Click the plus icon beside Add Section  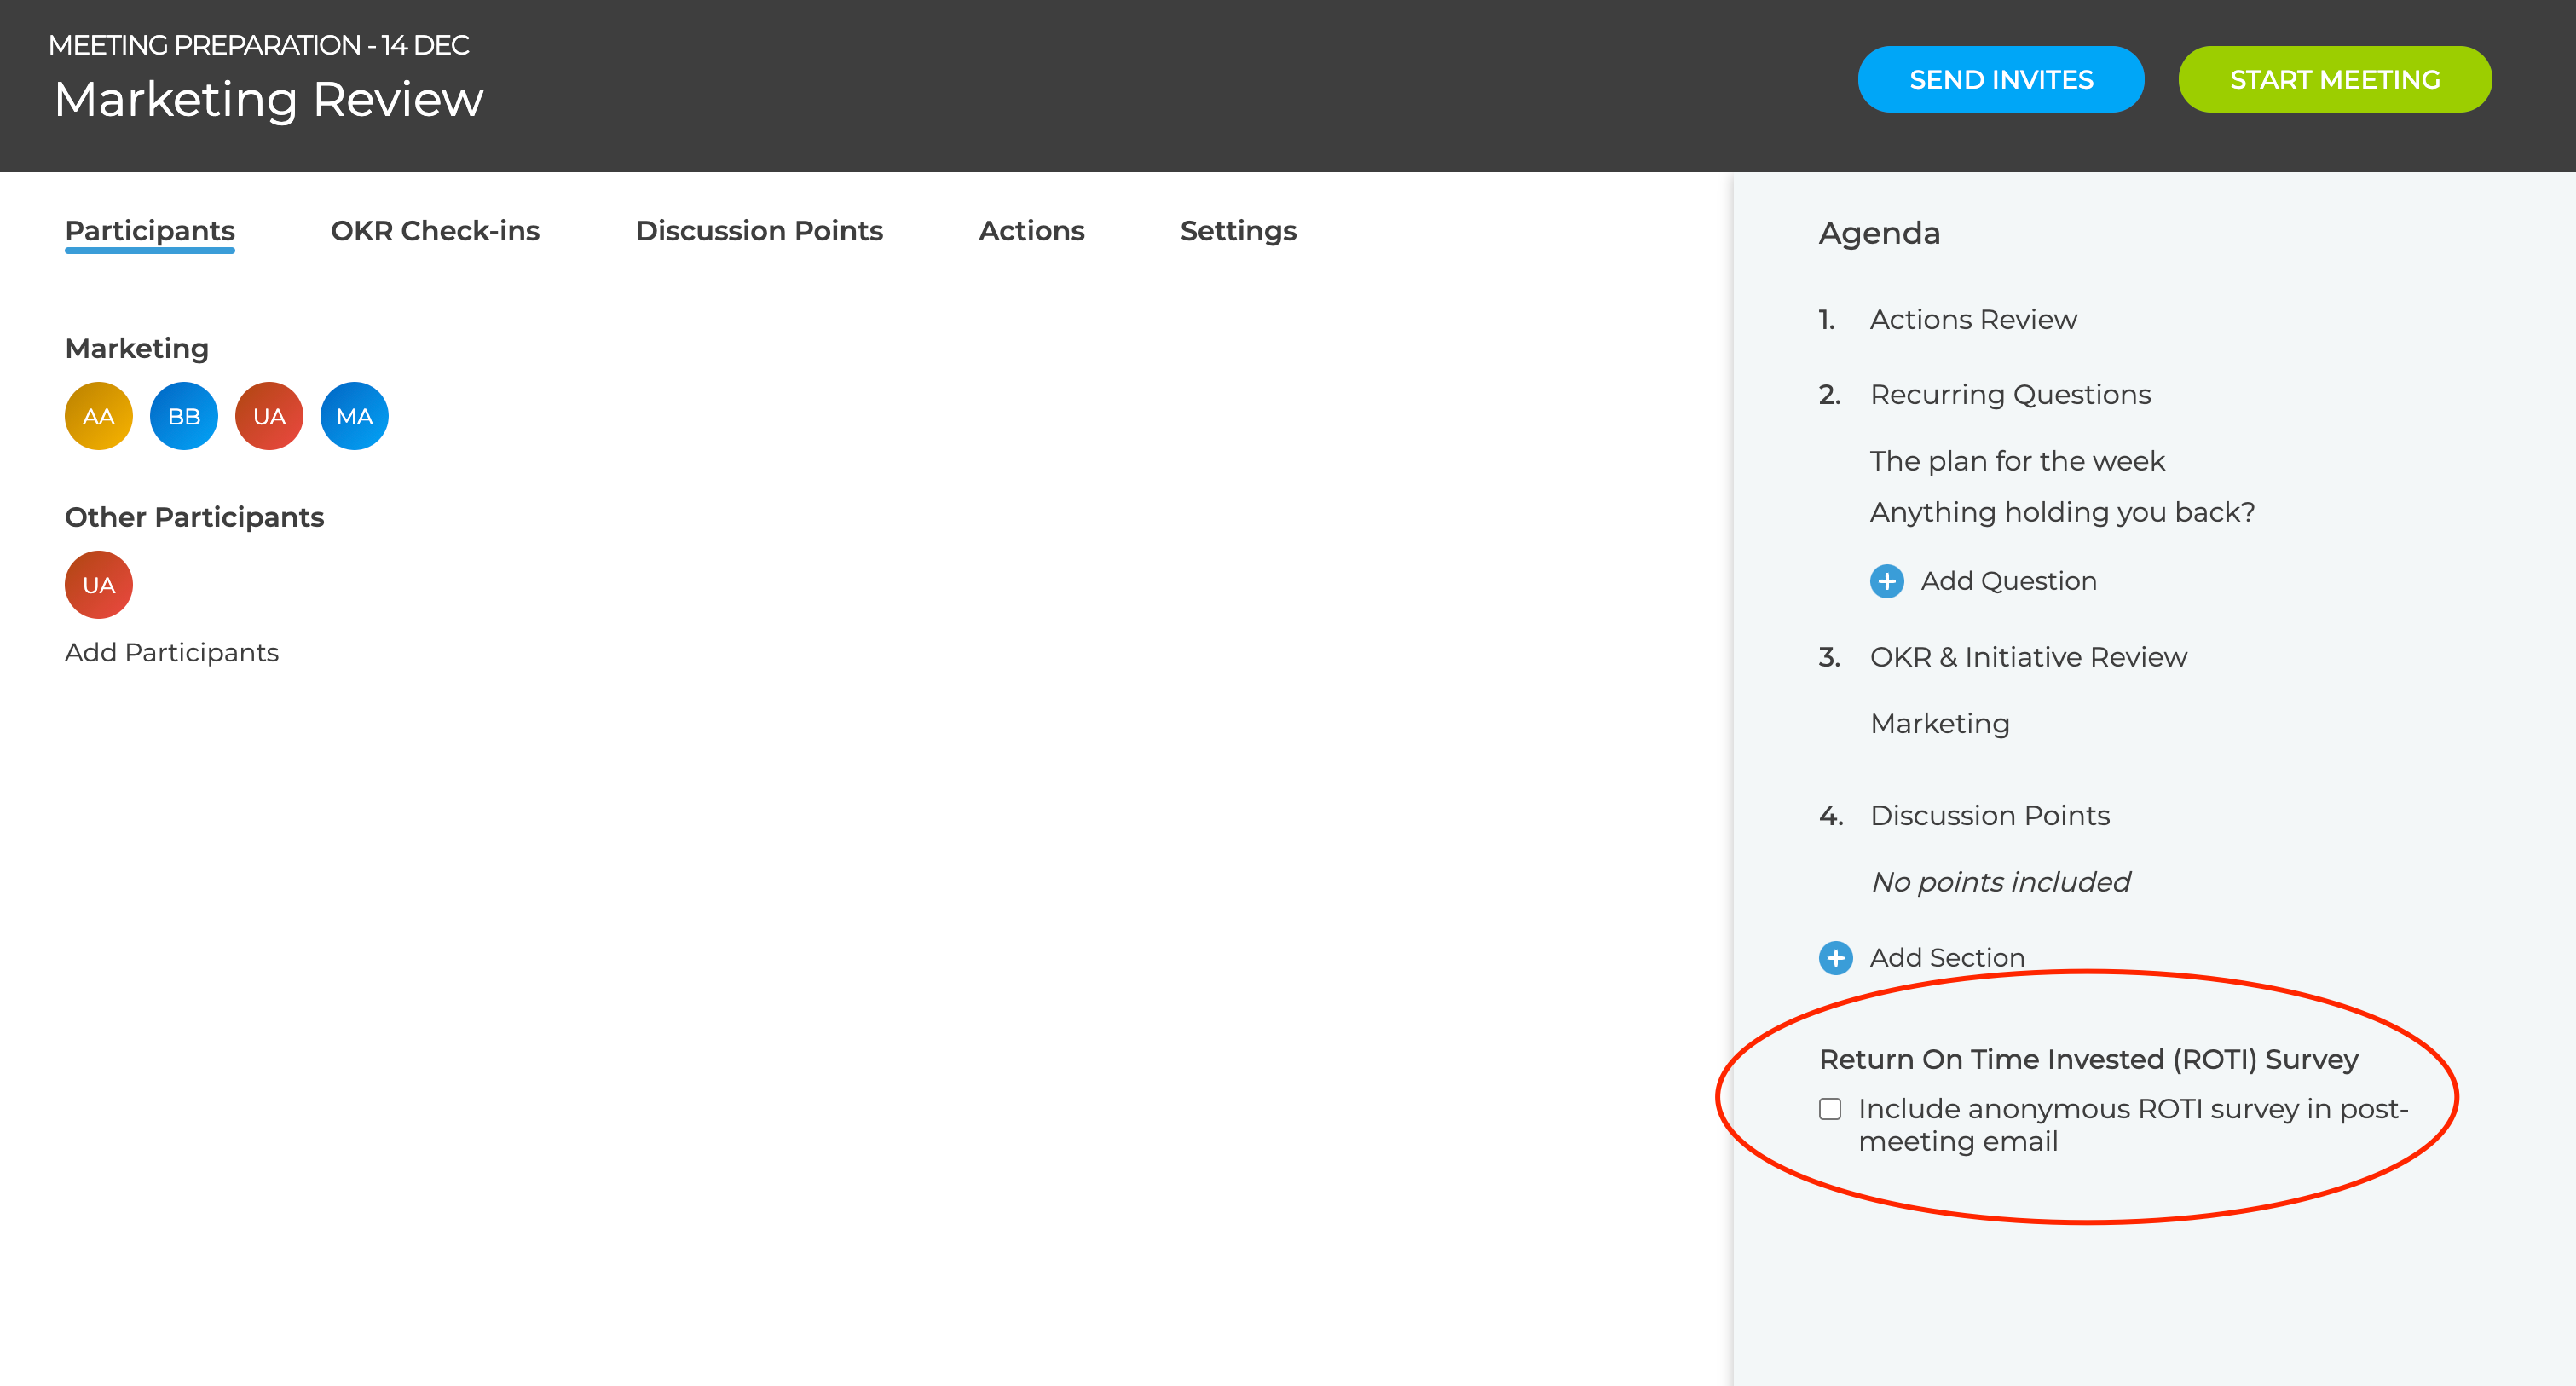coord(1836,958)
